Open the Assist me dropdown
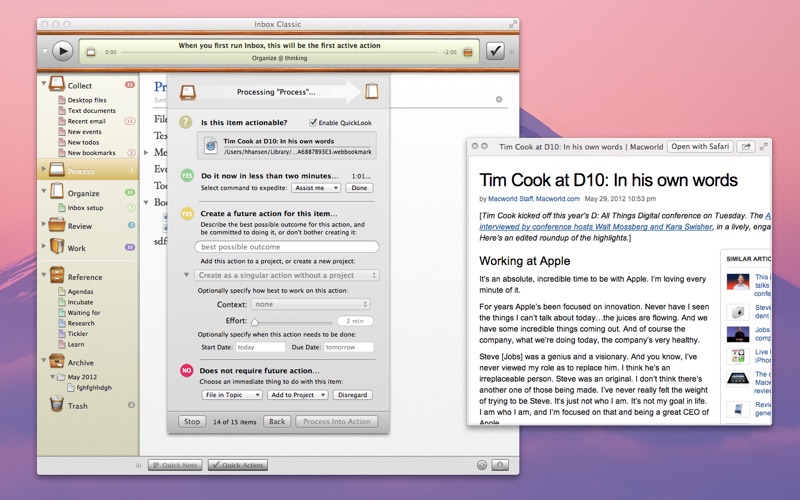800x500 pixels. coord(316,188)
